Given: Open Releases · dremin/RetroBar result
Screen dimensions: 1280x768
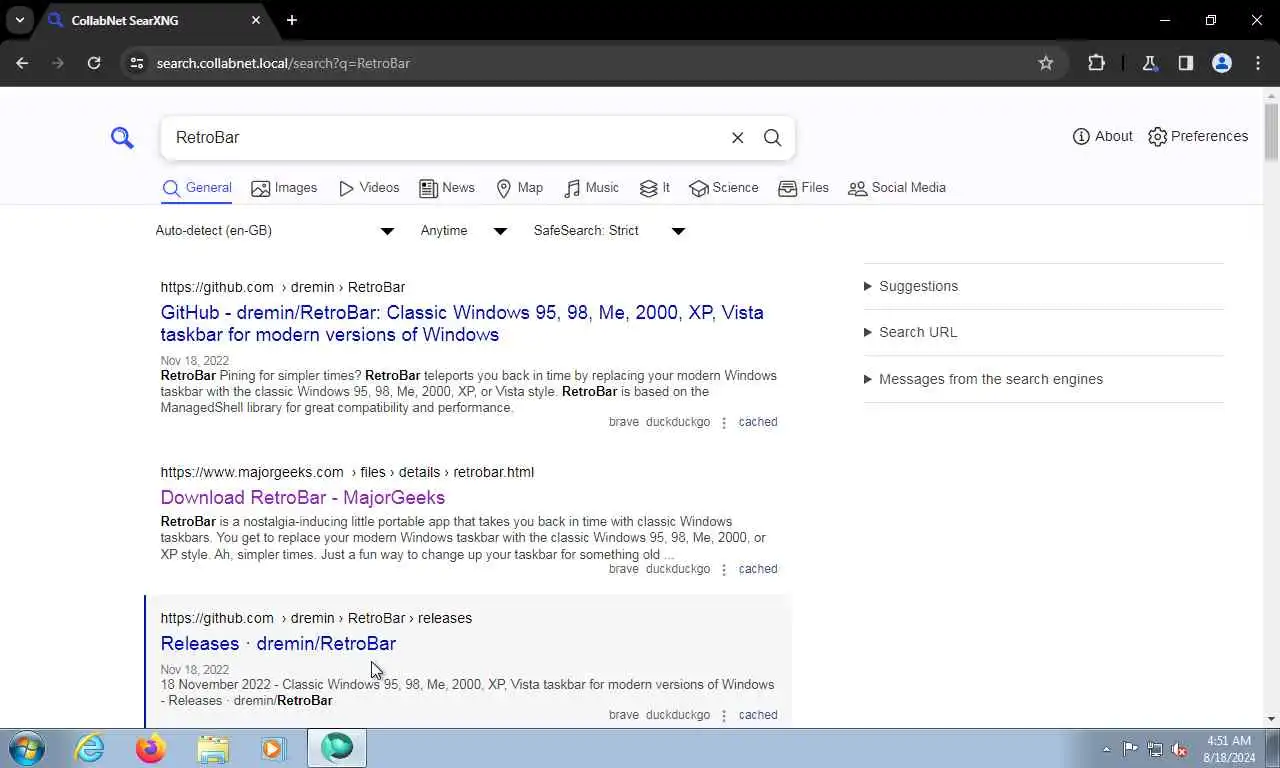Looking at the screenshot, I should point(278,643).
